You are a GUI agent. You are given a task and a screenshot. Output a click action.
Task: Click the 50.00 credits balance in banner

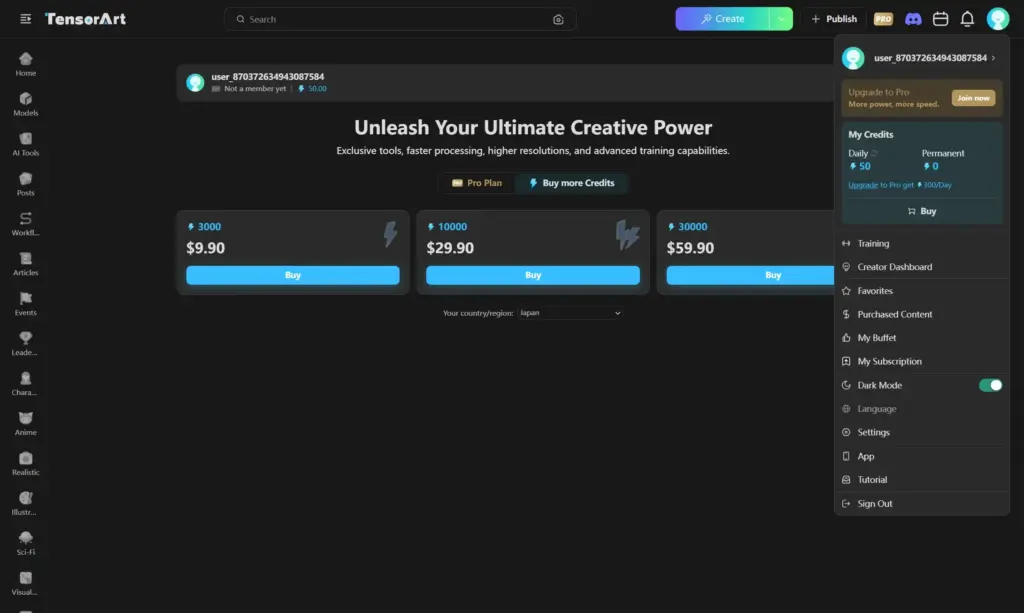coord(312,89)
